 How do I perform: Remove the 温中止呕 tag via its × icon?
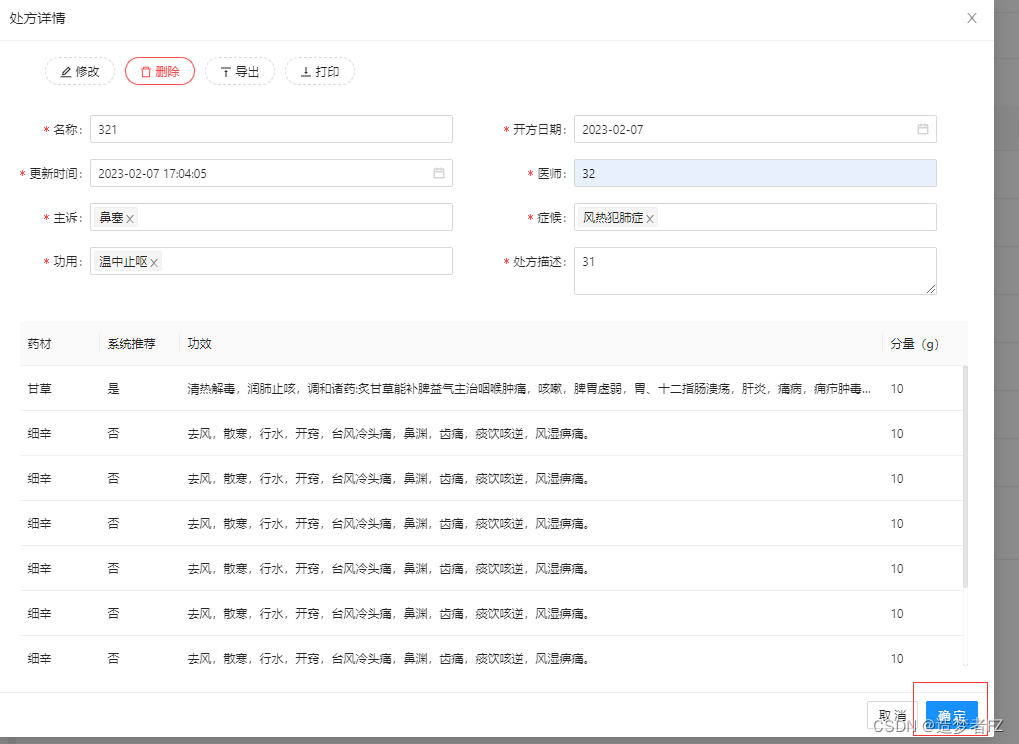click(154, 261)
